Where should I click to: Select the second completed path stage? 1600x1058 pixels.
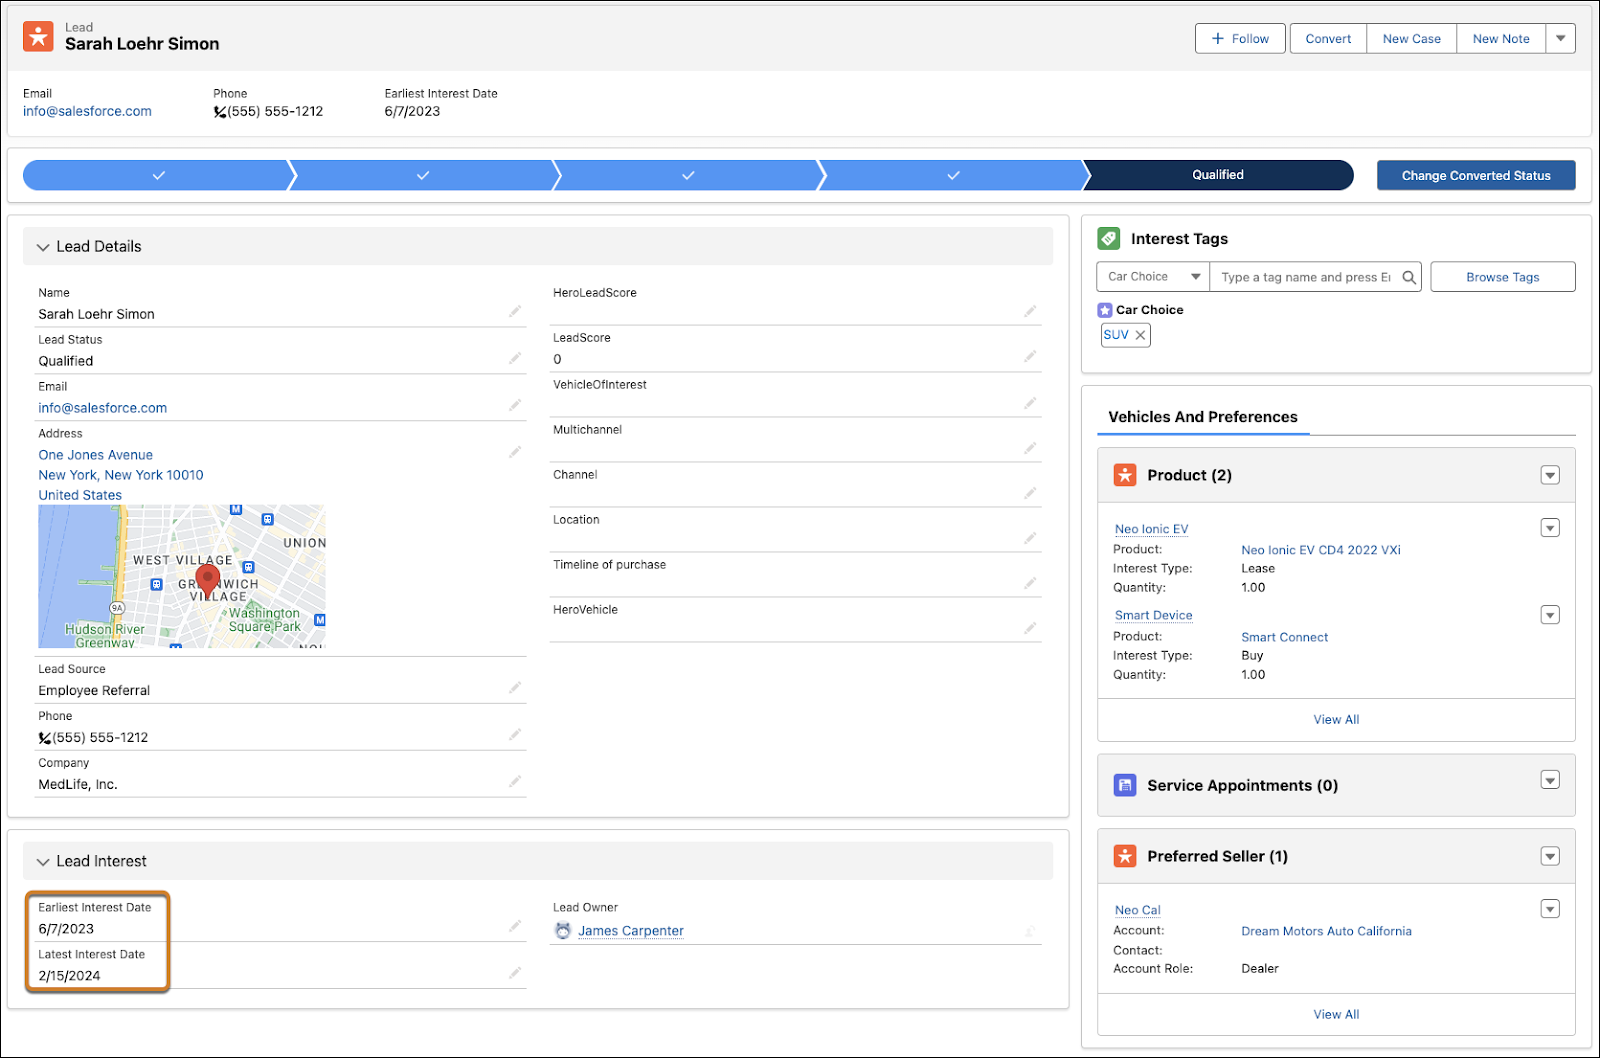point(423,175)
